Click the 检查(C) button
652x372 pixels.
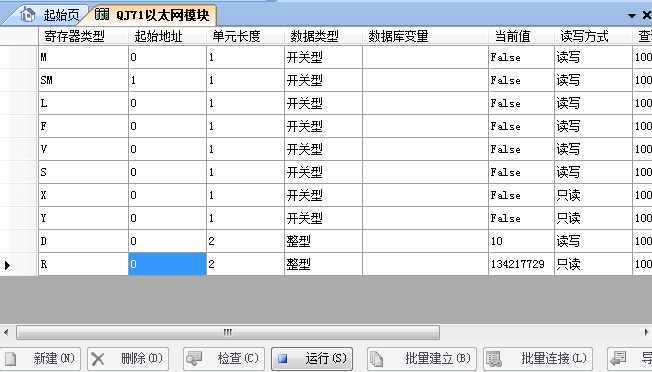coord(224,359)
